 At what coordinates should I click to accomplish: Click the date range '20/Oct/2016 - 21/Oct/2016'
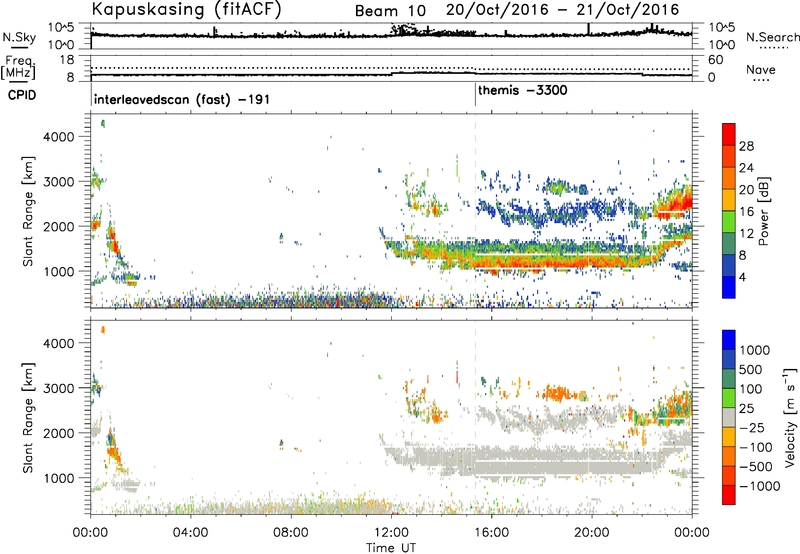563,10
